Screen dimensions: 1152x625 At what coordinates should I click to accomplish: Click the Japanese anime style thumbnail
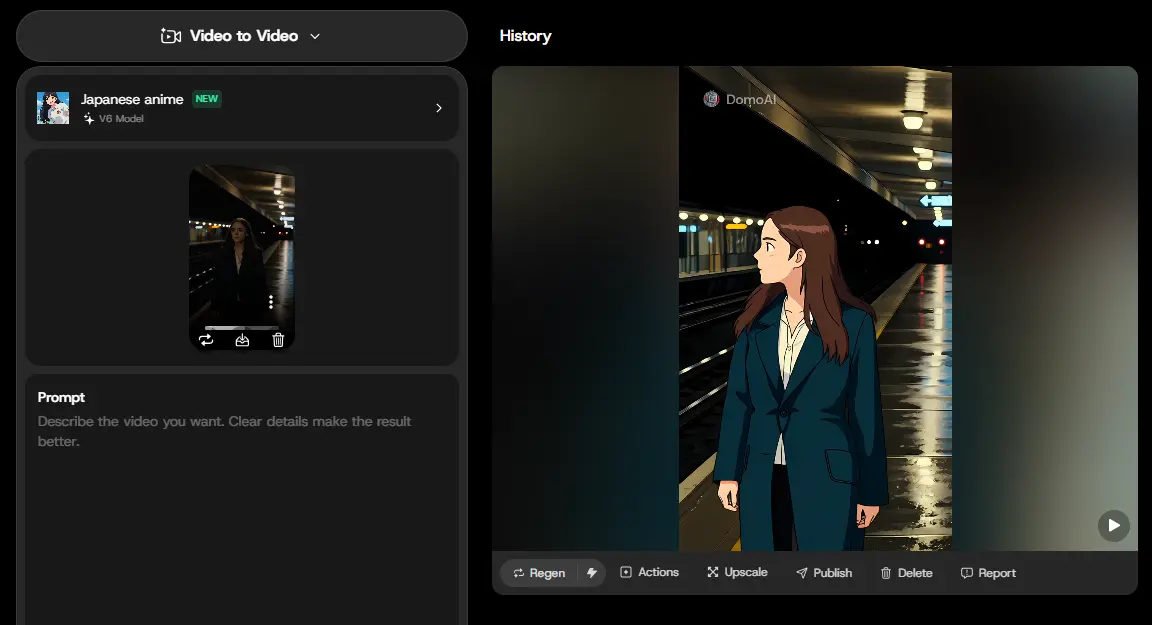(53, 108)
